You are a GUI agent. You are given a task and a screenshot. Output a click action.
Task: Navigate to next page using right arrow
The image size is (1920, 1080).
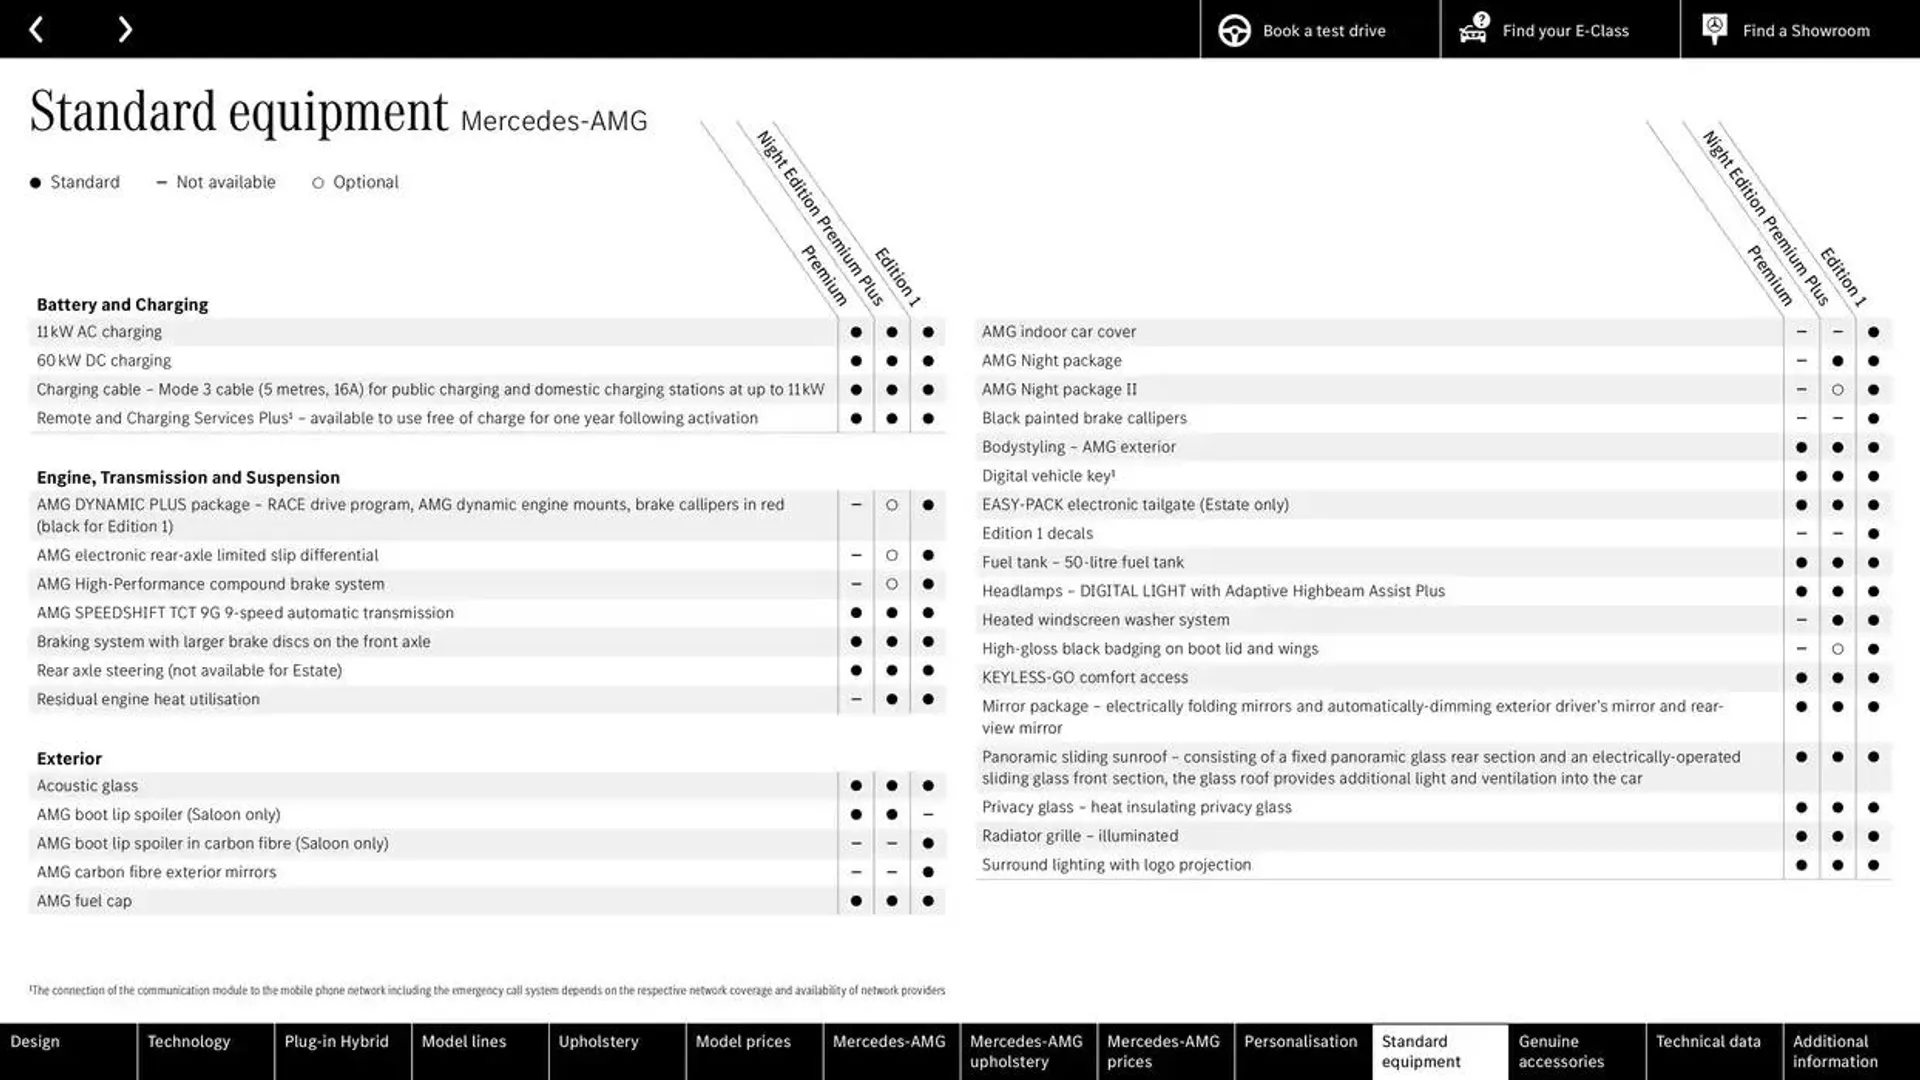(x=124, y=28)
